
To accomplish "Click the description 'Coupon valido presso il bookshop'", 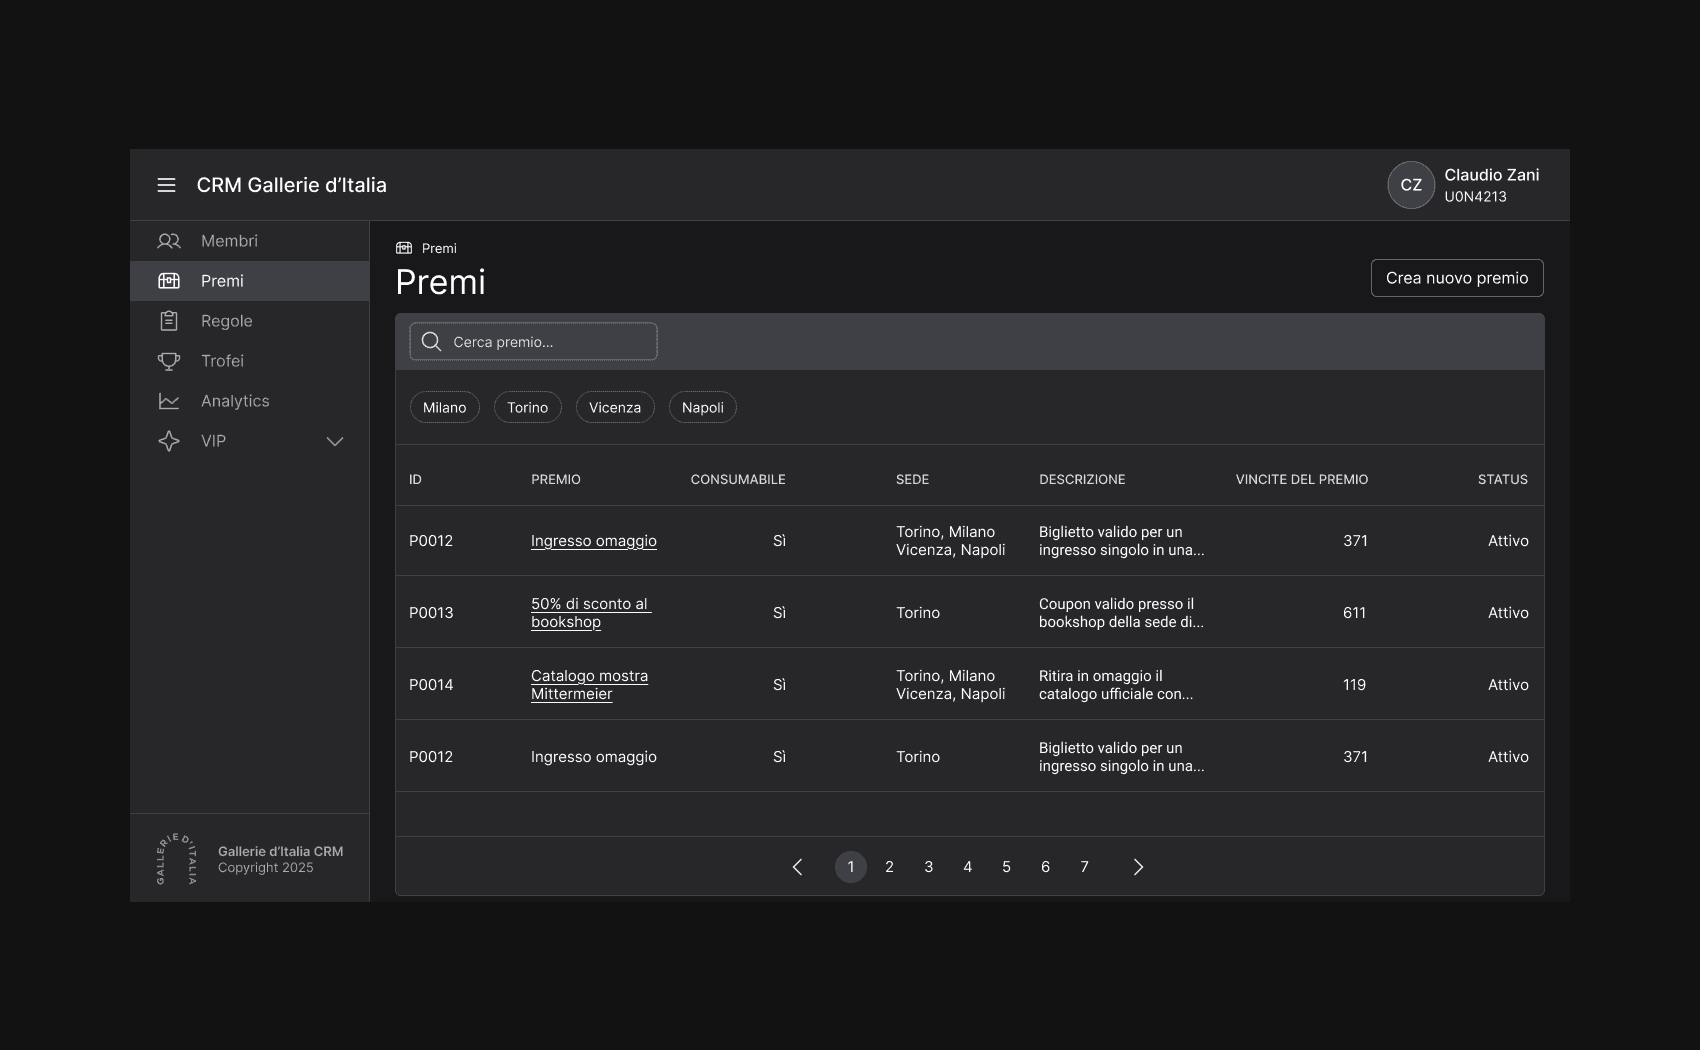I will [x=1121, y=613].
